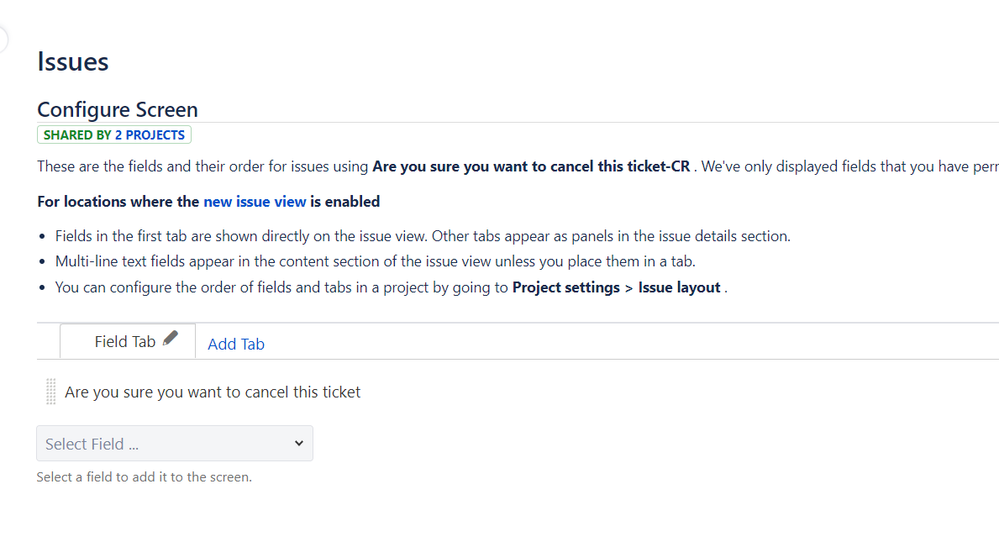Switch to the Field Tab tab
999x537 pixels.
point(124,342)
